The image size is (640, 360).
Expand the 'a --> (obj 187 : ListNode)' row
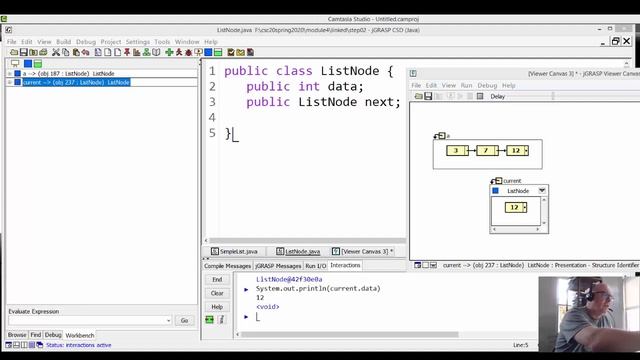coord(9,73)
